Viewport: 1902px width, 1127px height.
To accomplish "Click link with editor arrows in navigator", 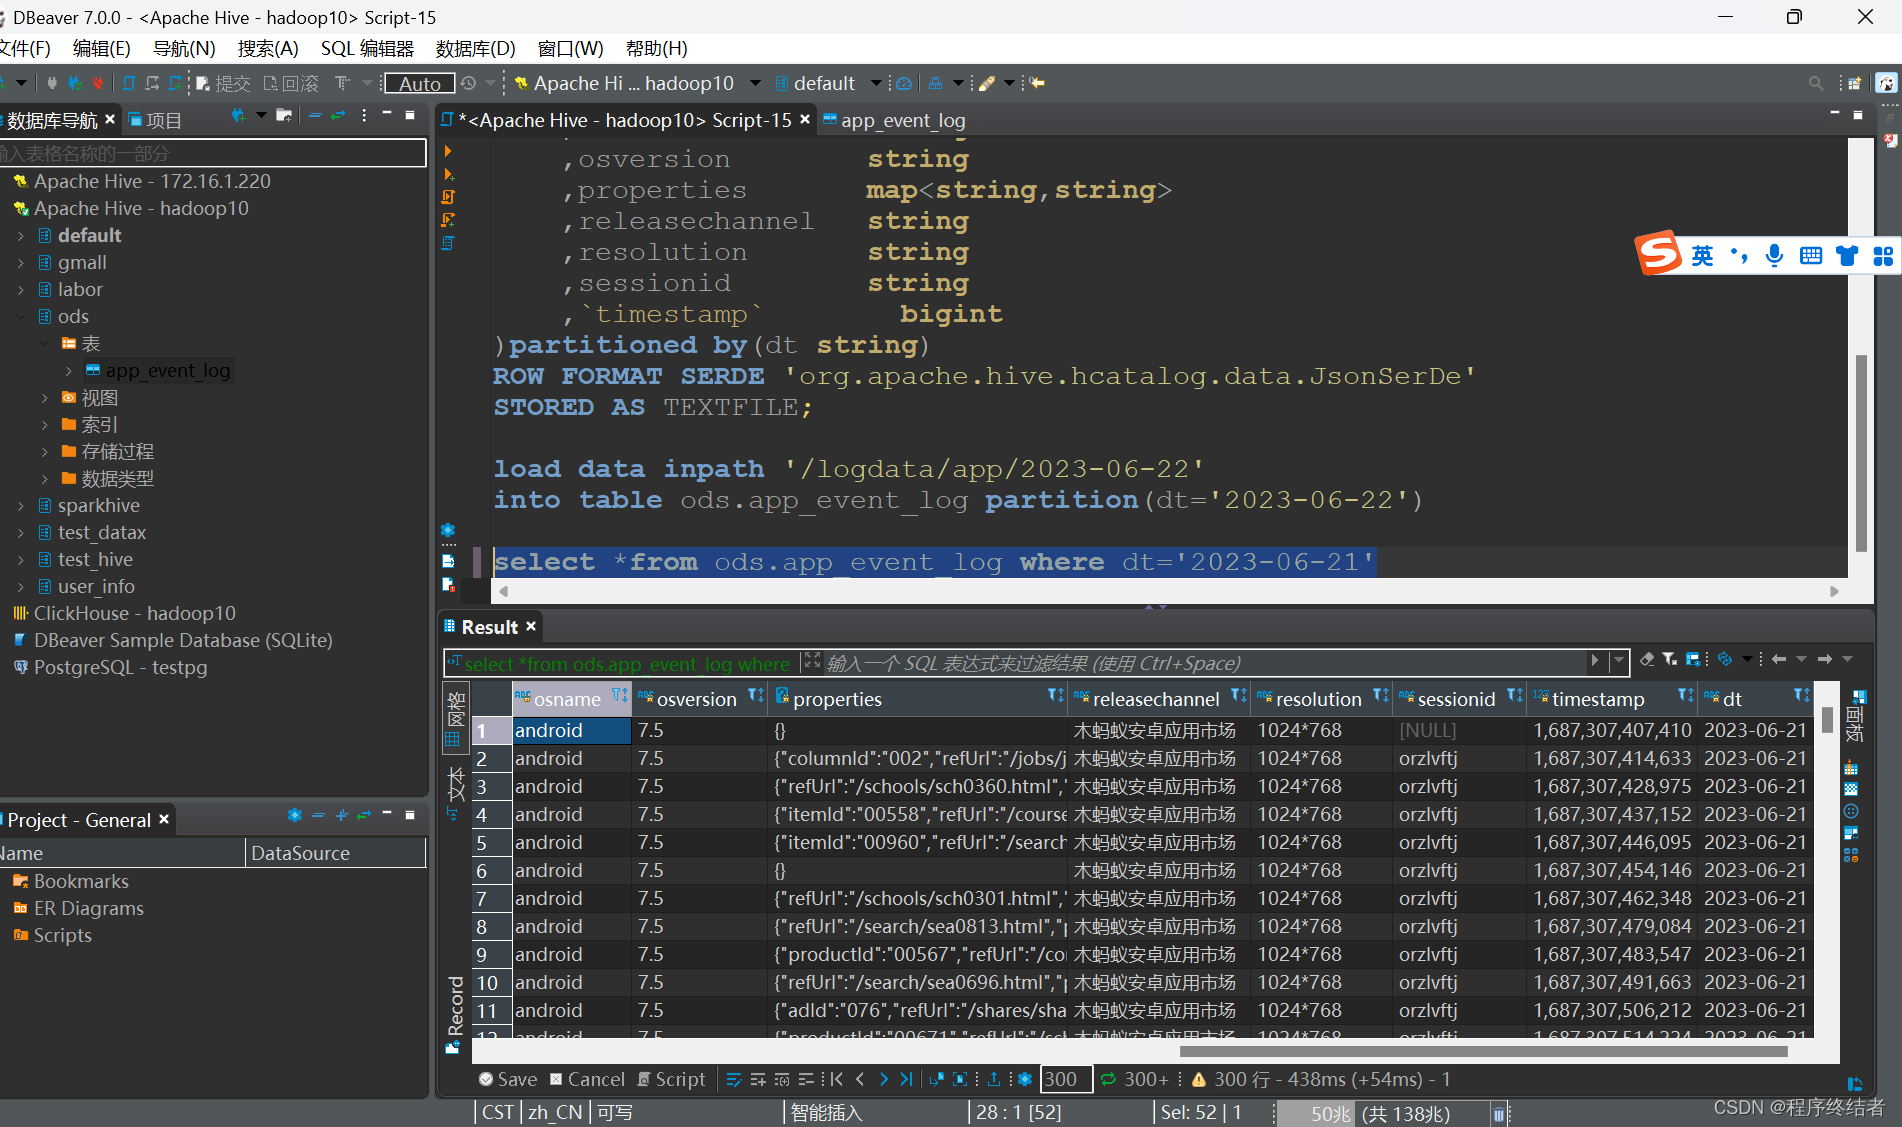I will pyautogui.click(x=338, y=116).
